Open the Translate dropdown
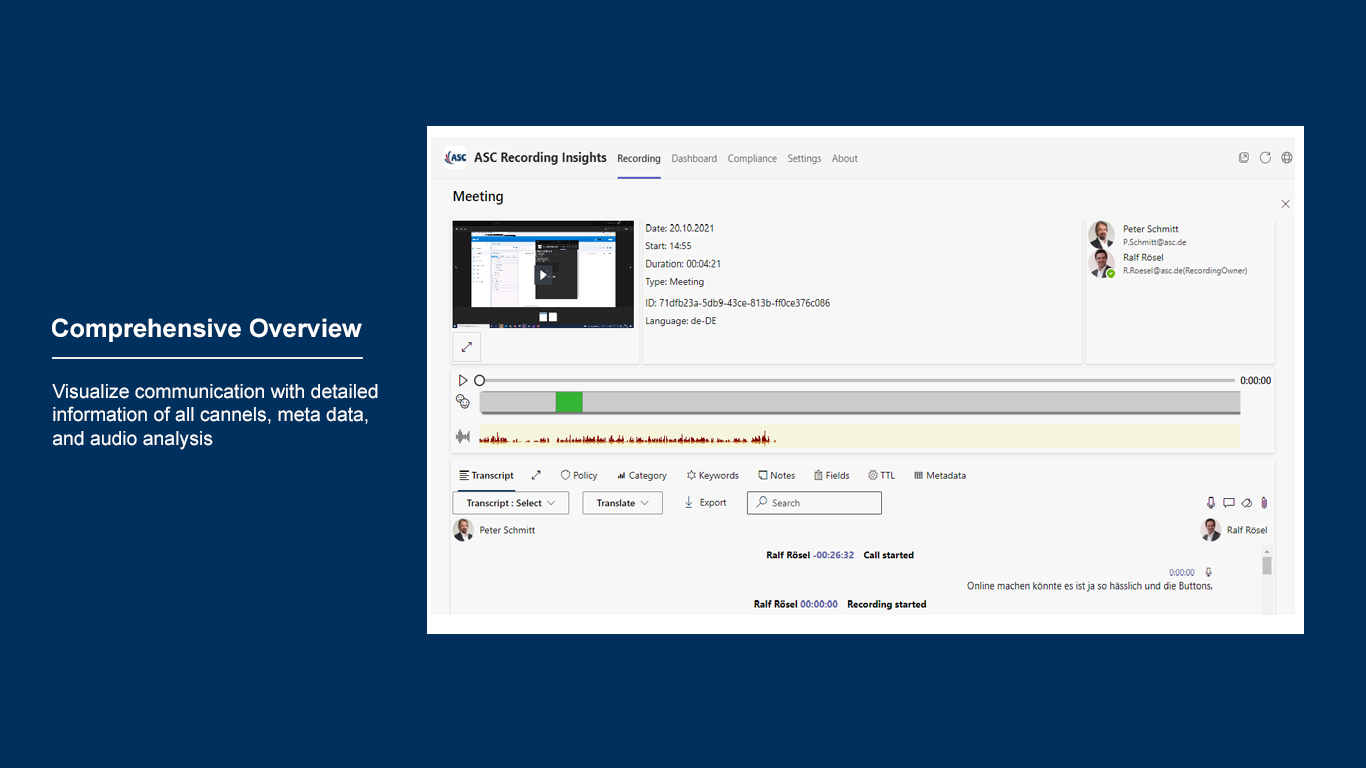 [x=623, y=503]
